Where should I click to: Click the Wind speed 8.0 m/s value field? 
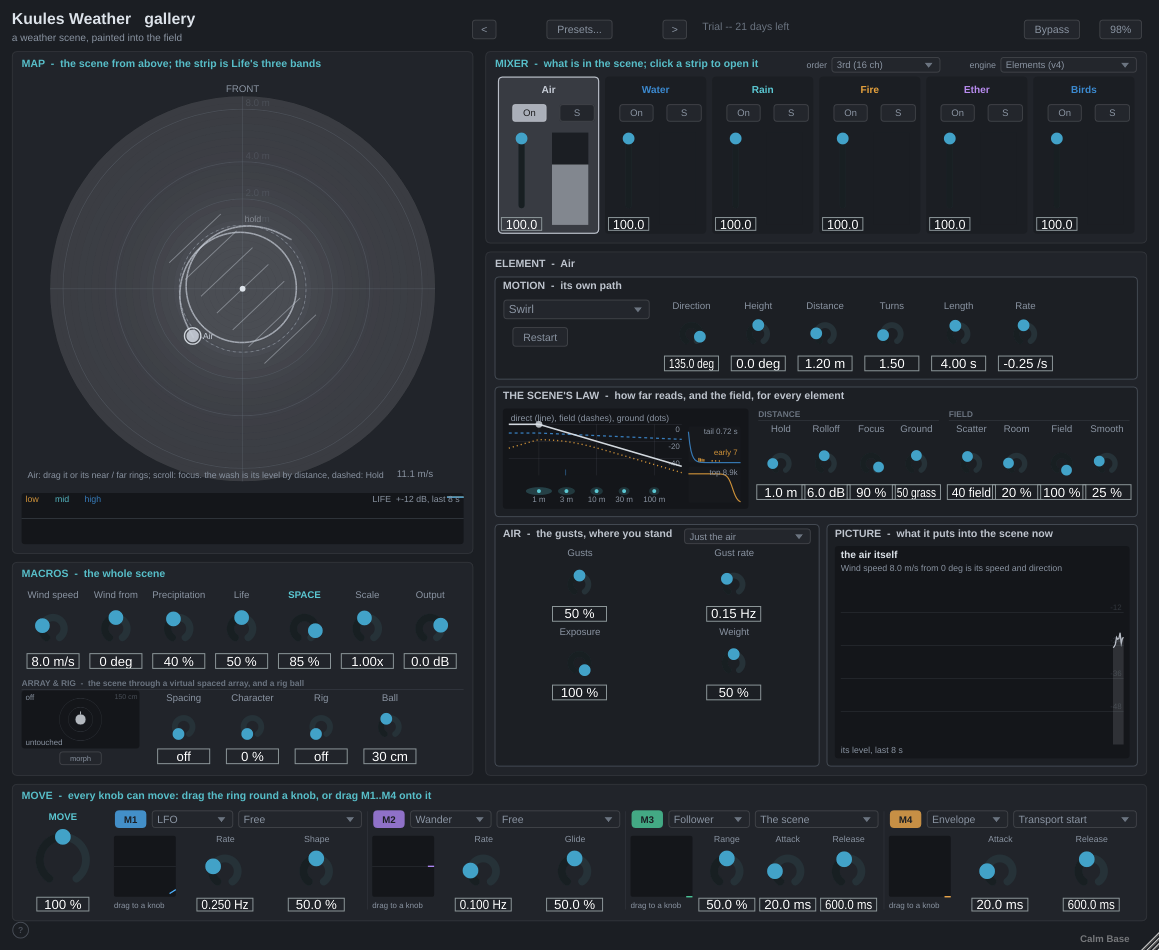52,661
